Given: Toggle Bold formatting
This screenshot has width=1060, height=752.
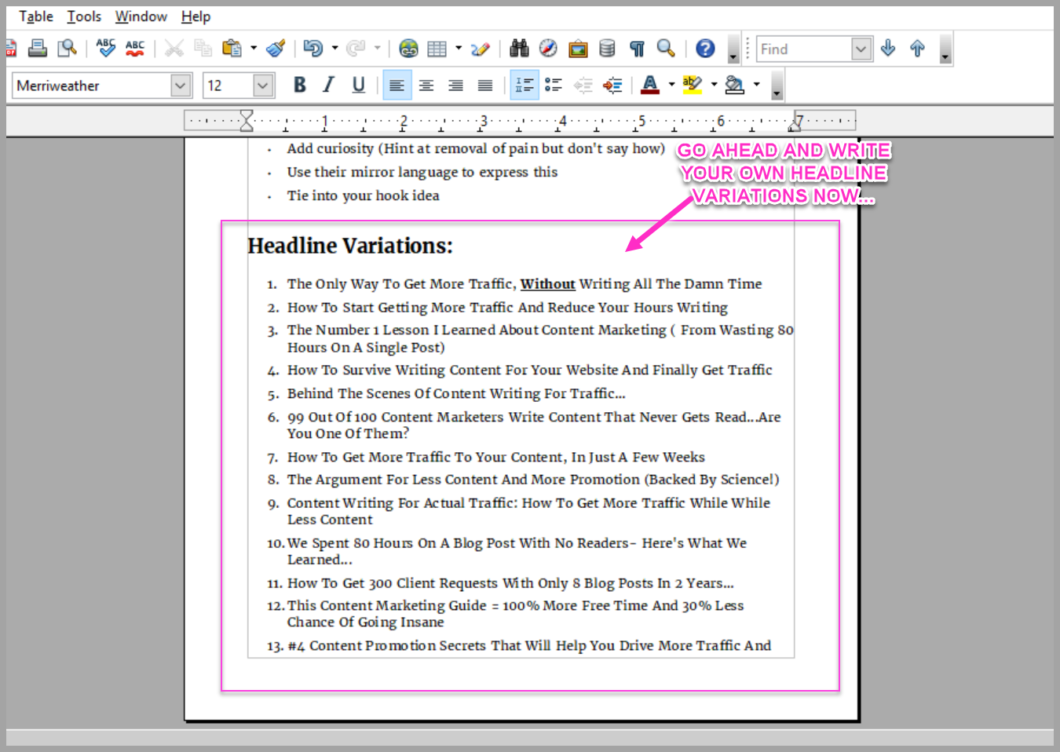Looking at the screenshot, I should (x=299, y=85).
